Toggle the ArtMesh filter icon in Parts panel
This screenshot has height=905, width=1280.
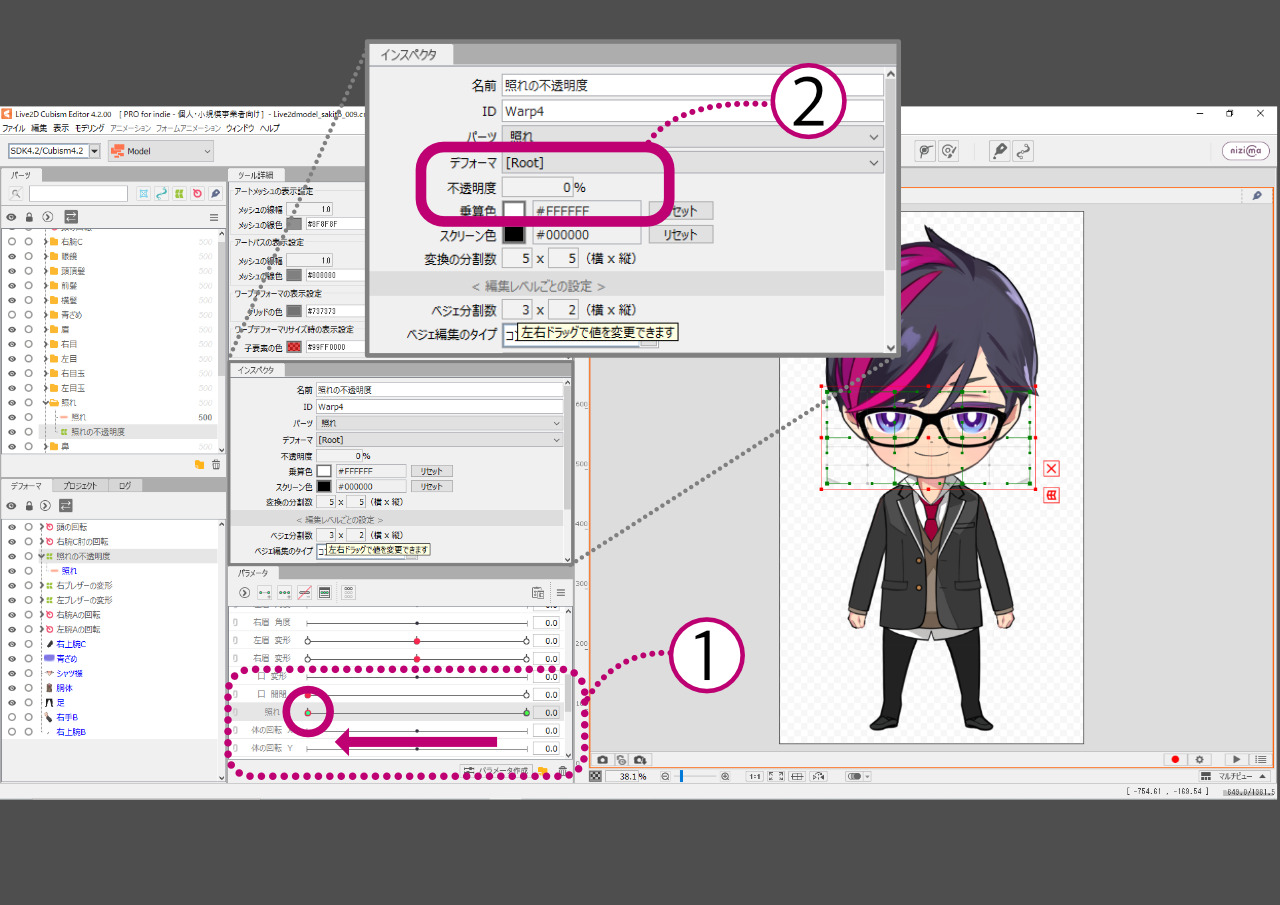[144, 194]
